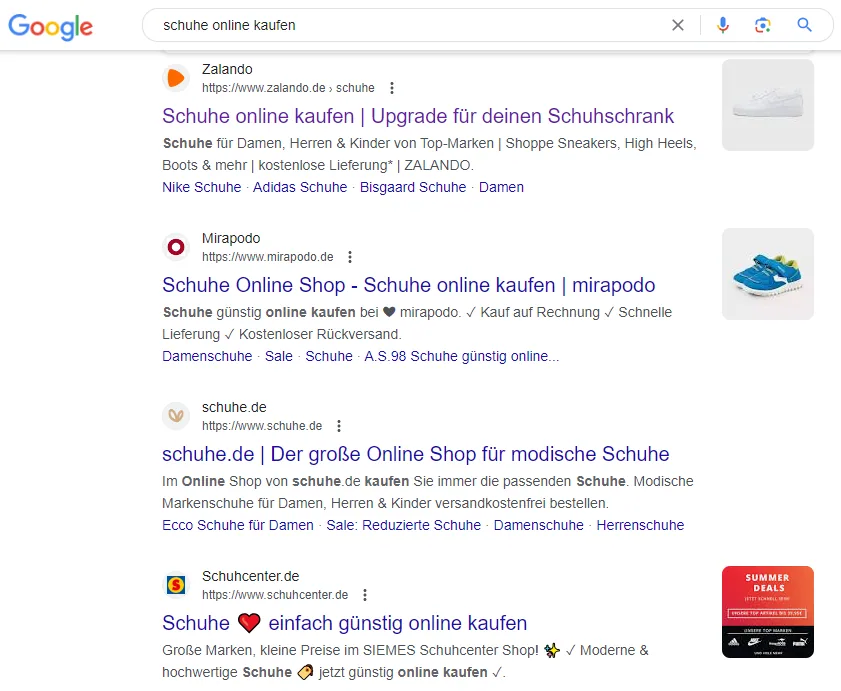The image size is (841, 691).
Task: Follow the 'Ecco Schuhe für Damen' sitelink
Action: pyautogui.click(x=238, y=525)
